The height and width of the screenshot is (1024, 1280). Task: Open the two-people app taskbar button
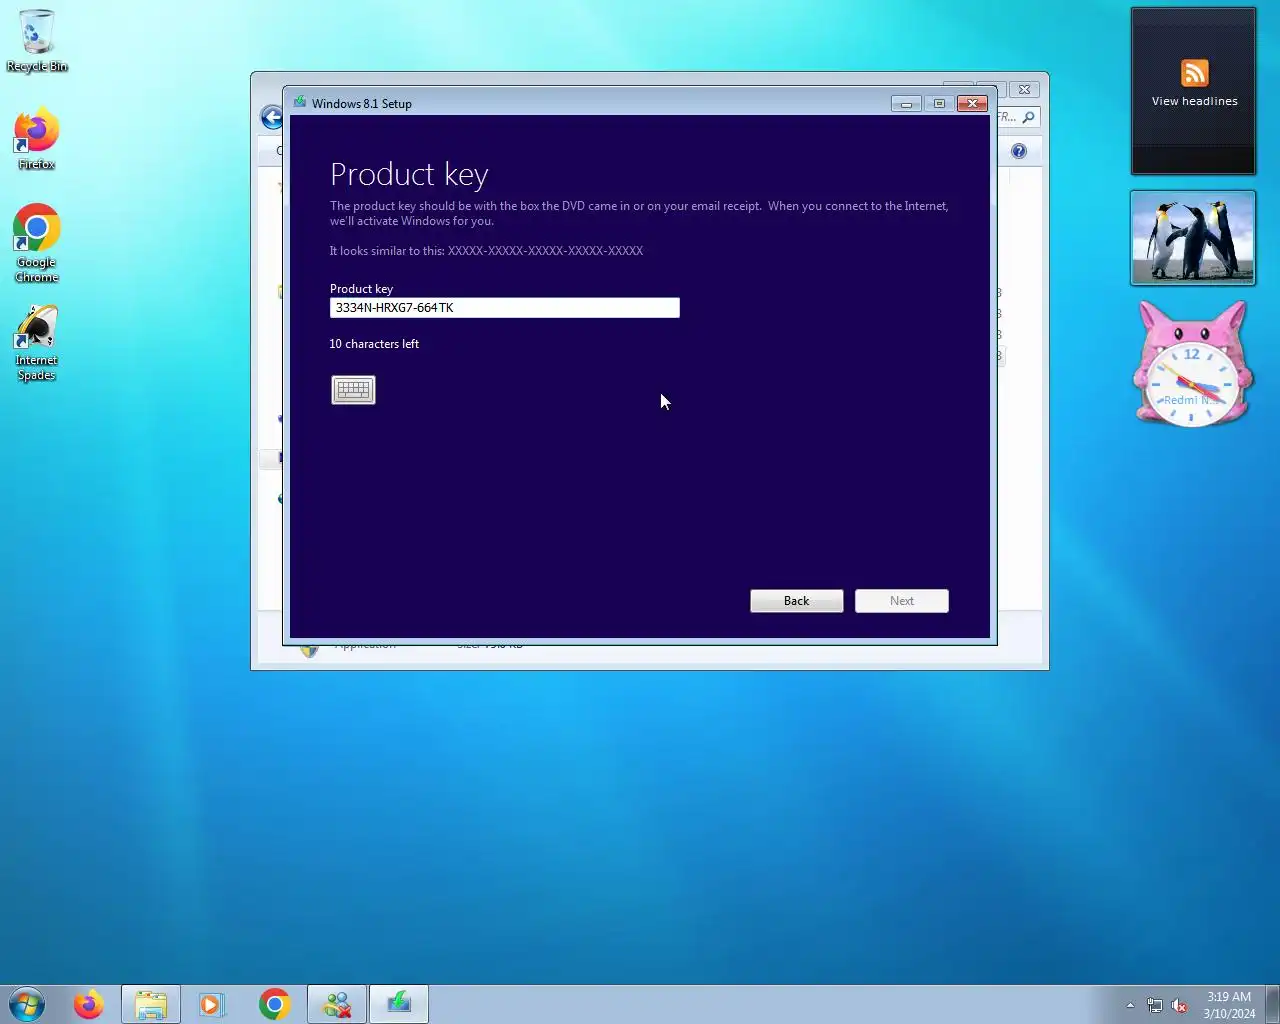click(337, 1004)
